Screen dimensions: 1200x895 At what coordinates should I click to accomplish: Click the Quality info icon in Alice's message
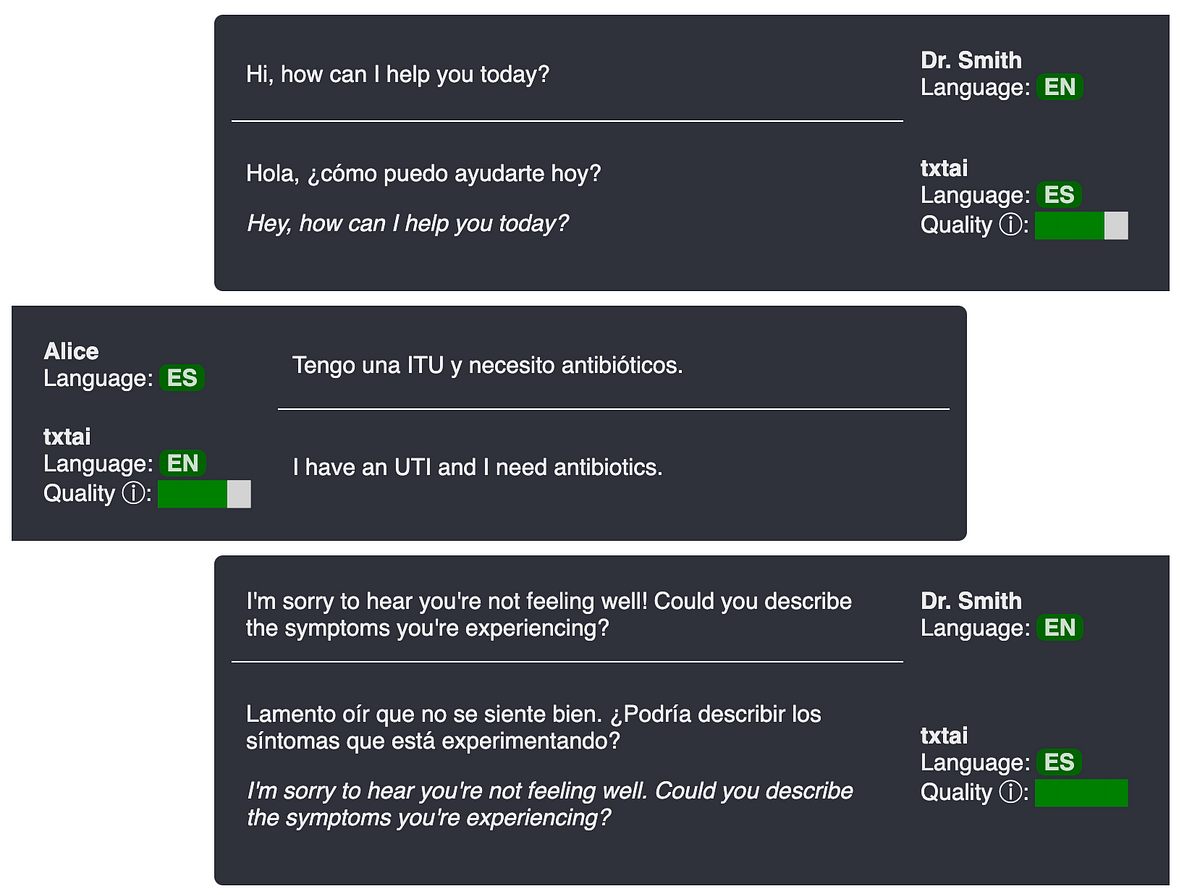tap(135, 494)
